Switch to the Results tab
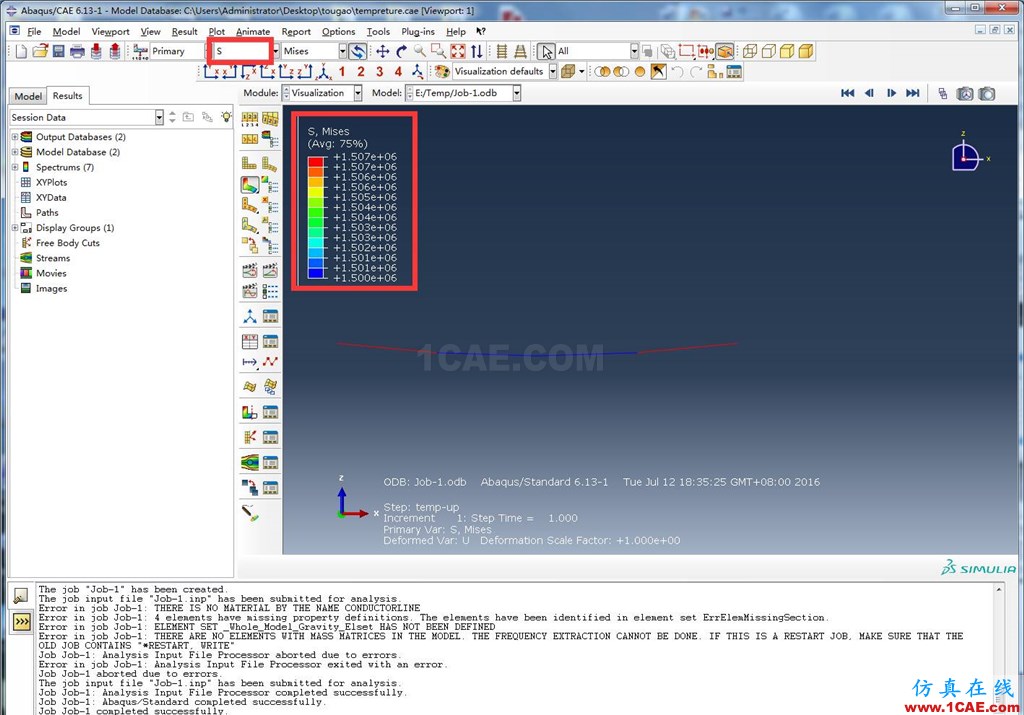 pyautogui.click(x=67, y=95)
